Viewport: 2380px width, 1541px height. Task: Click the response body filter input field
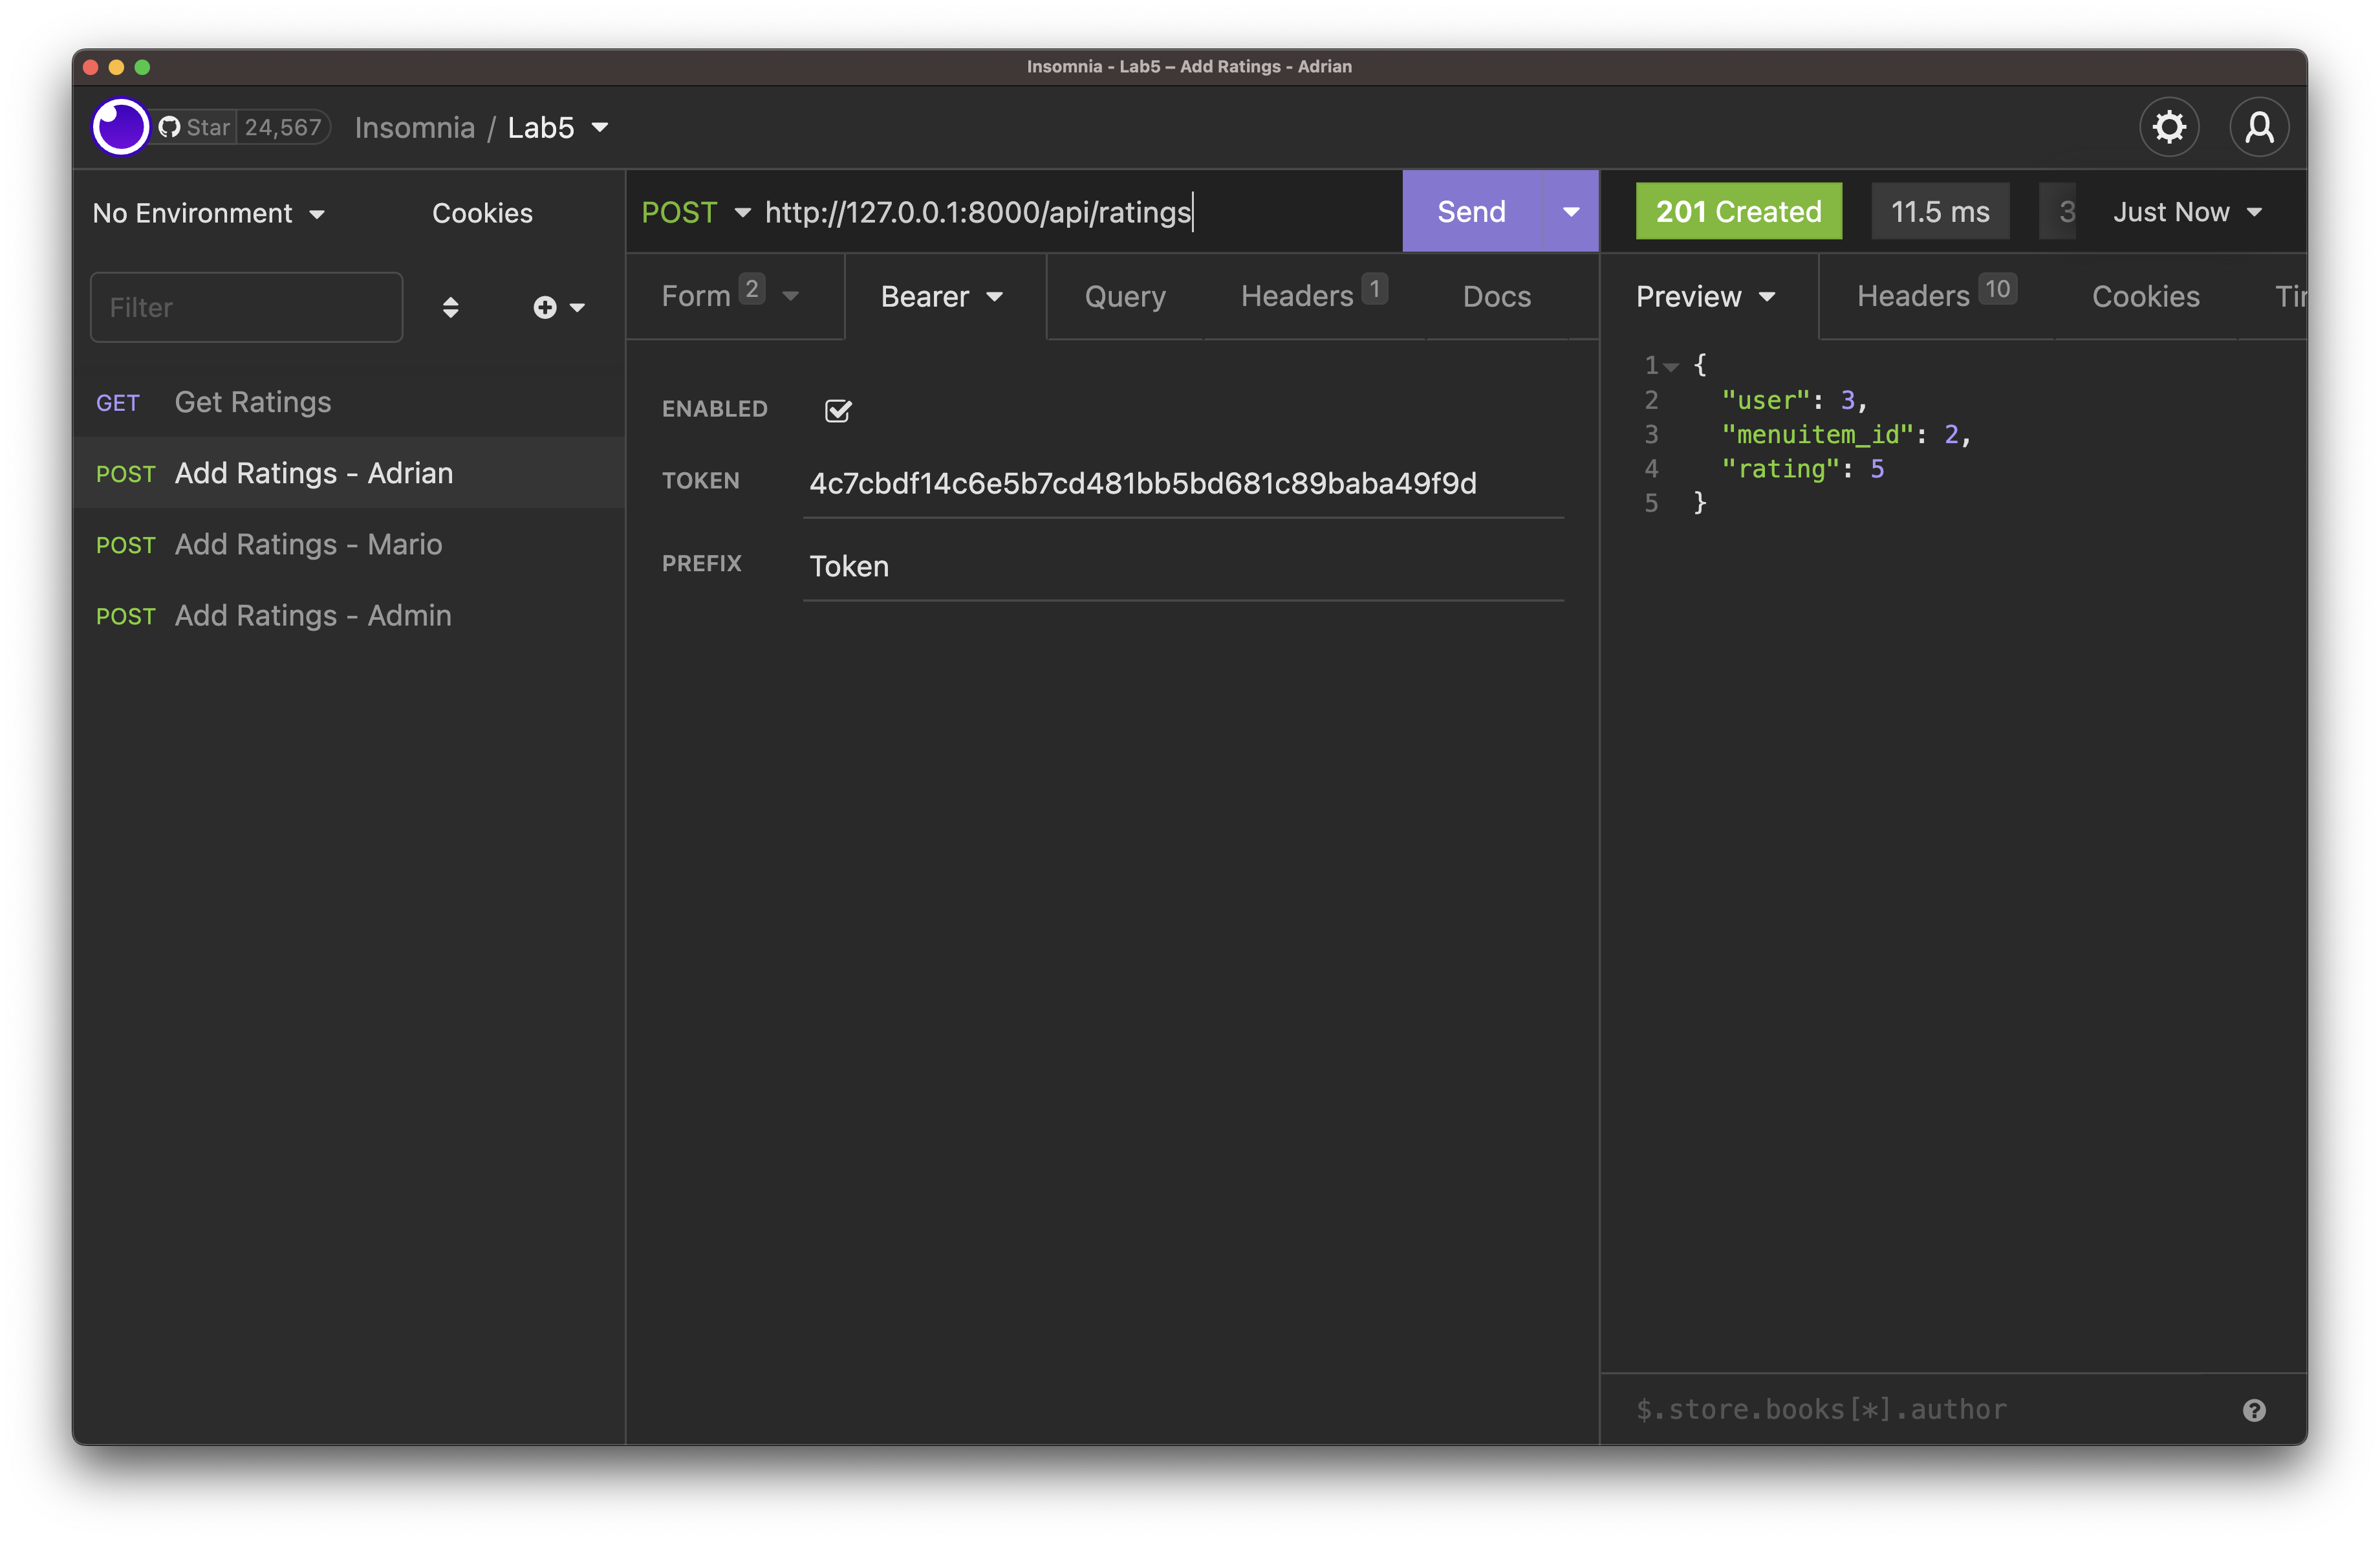tap(1900, 1409)
